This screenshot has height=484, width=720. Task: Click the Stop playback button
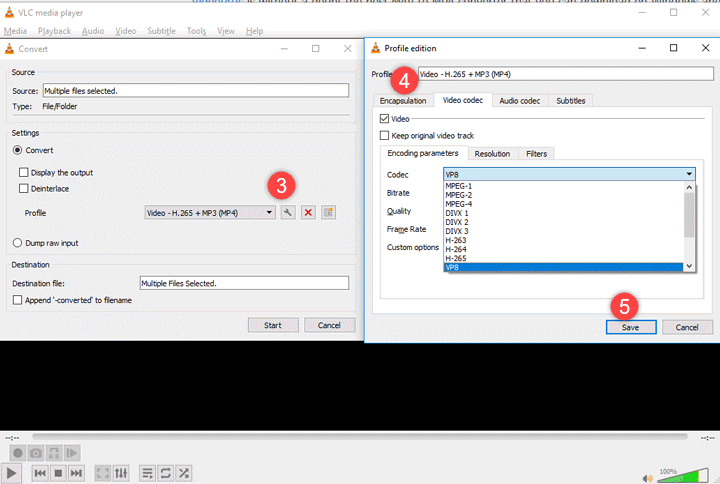(x=58, y=473)
